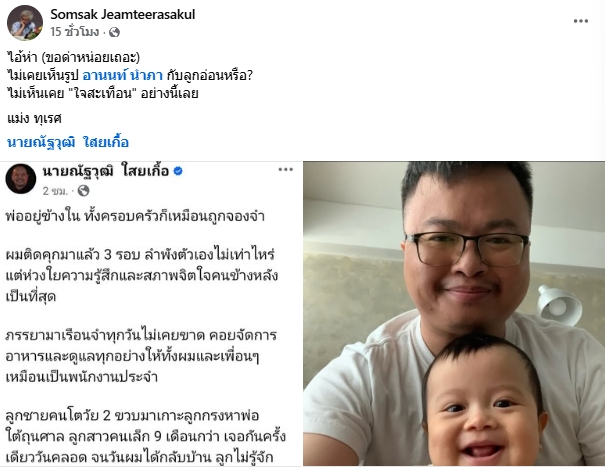Click the embedded post's three-dot menu
The height and width of the screenshot is (467, 605).
286,169
